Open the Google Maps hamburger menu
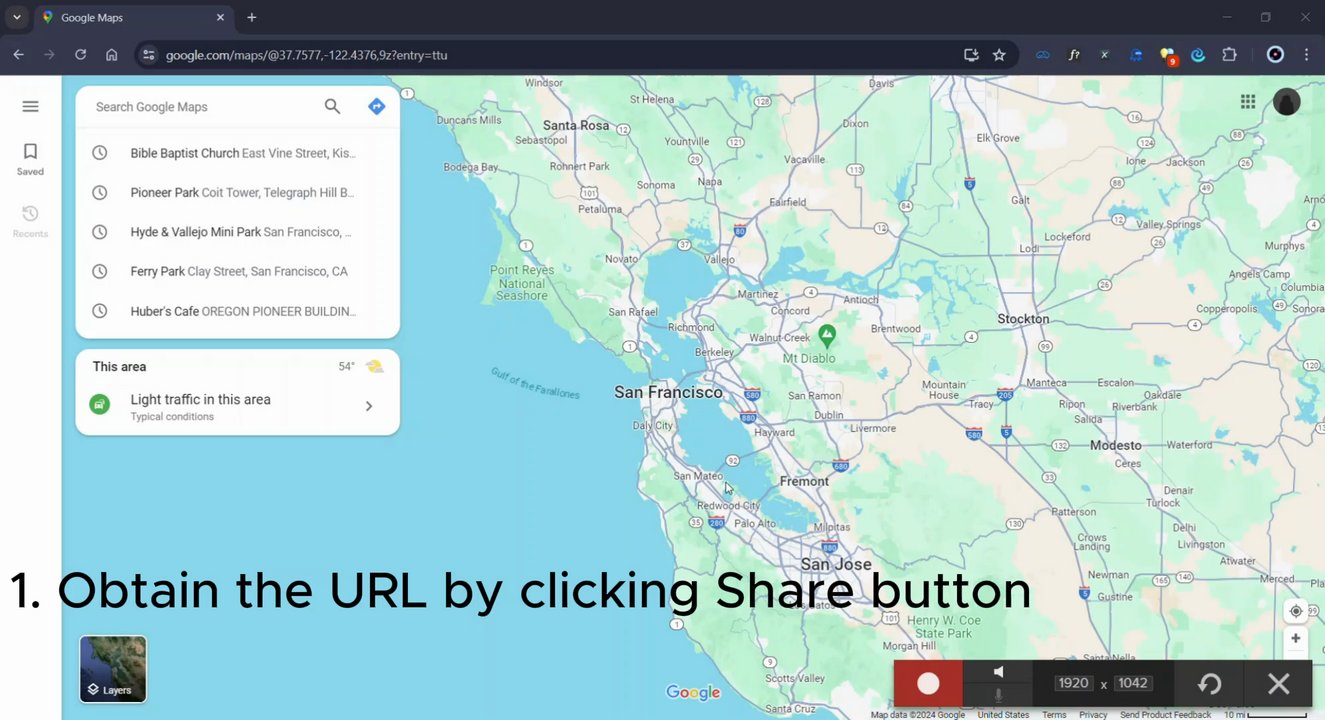This screenshot has width=1325, height=720. pos(30,107)
